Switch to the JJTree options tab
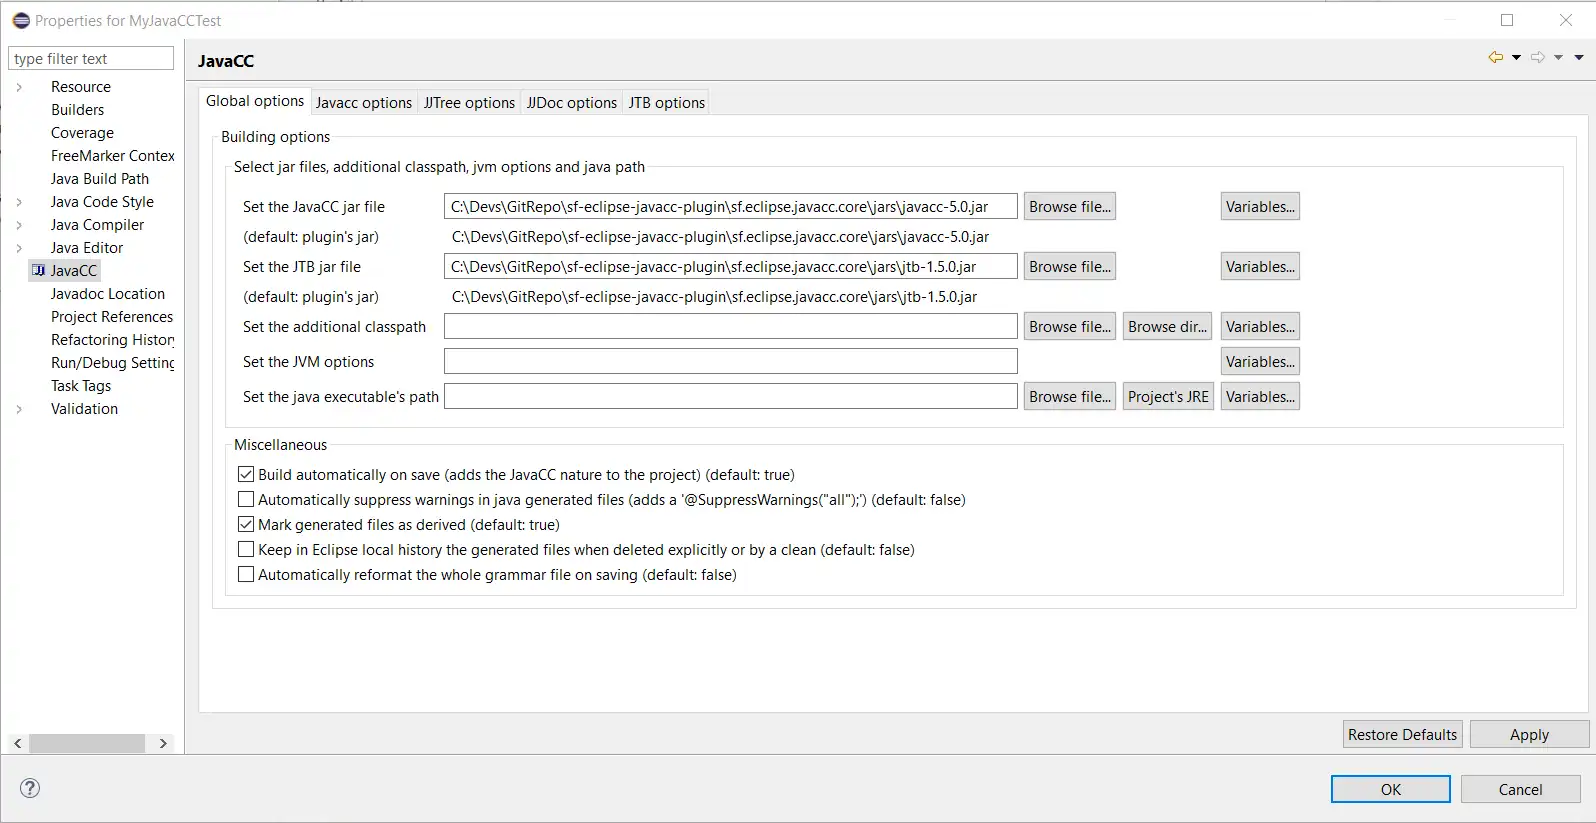 coord(469,103)
